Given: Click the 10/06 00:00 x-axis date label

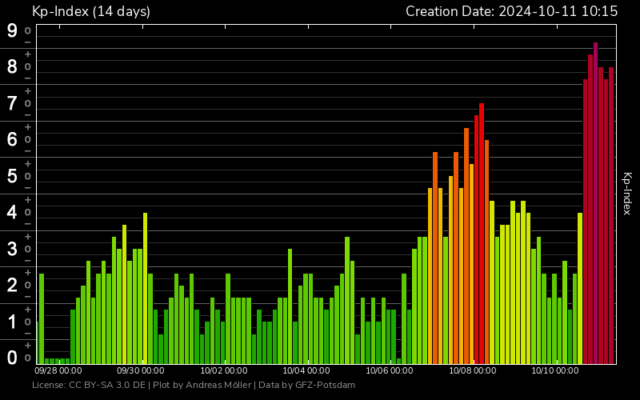Looking at the screenshot, I should (x=390, y=370).
